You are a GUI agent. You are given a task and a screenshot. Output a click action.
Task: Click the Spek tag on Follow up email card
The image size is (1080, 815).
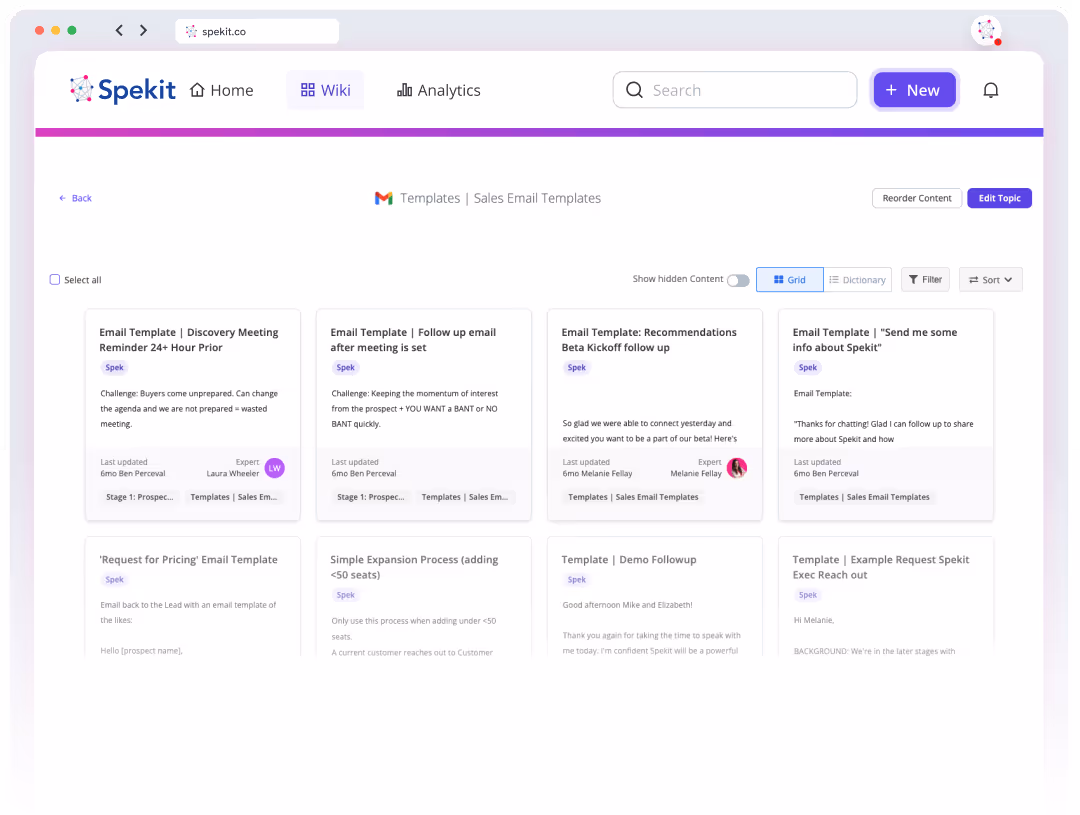346,368
